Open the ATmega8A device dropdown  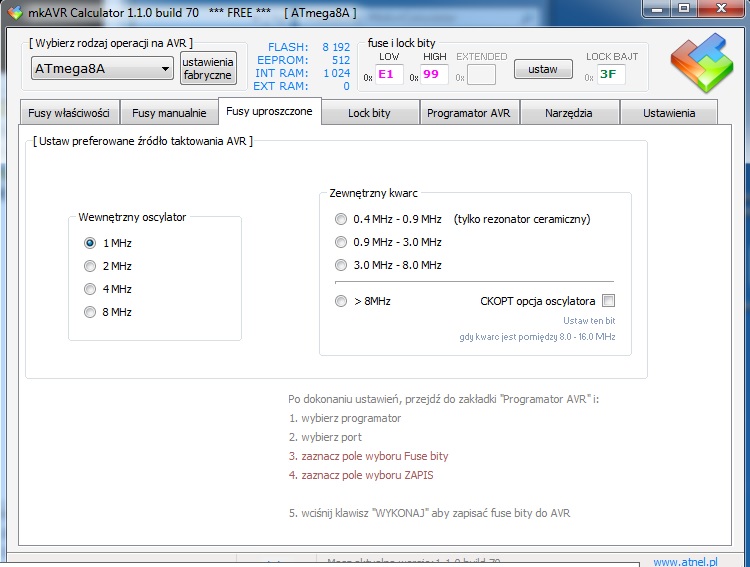pos(102,68)
